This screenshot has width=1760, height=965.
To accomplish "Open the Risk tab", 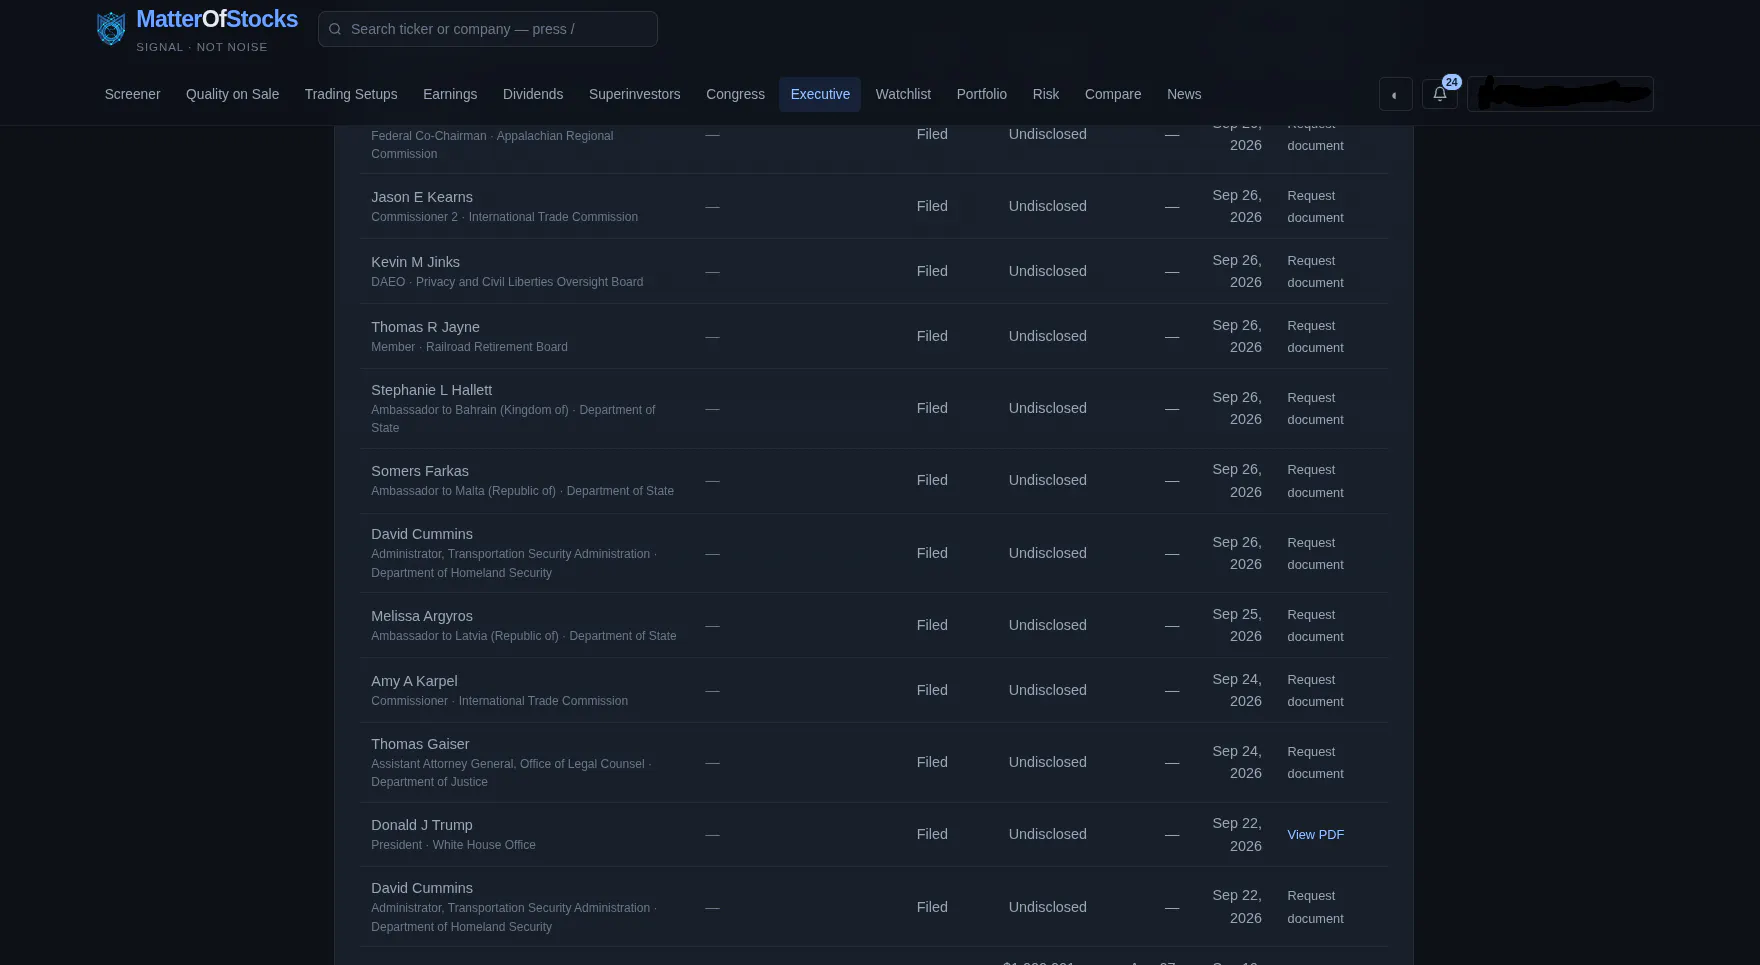I will [1045, 94].
